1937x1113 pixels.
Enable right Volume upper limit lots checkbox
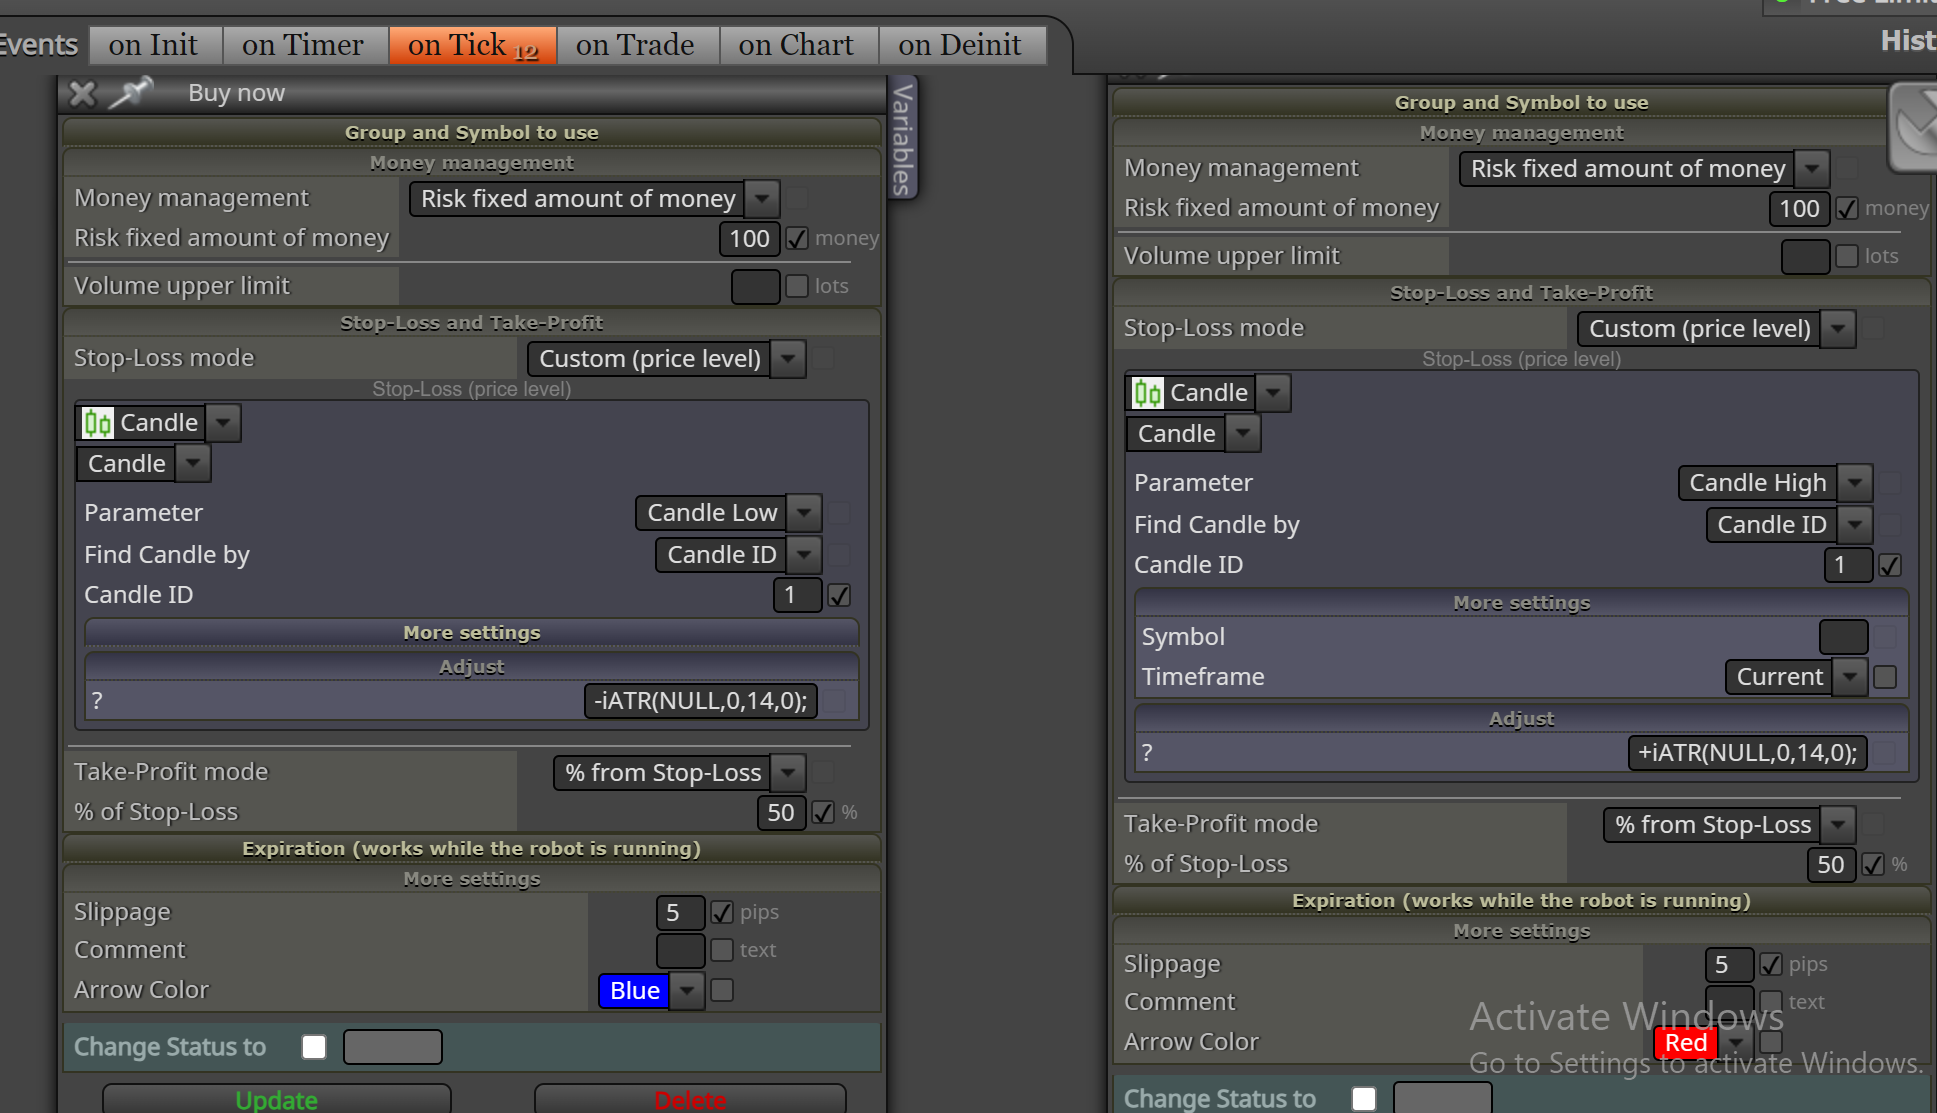pyautogui.click(x=1847, y=257)
